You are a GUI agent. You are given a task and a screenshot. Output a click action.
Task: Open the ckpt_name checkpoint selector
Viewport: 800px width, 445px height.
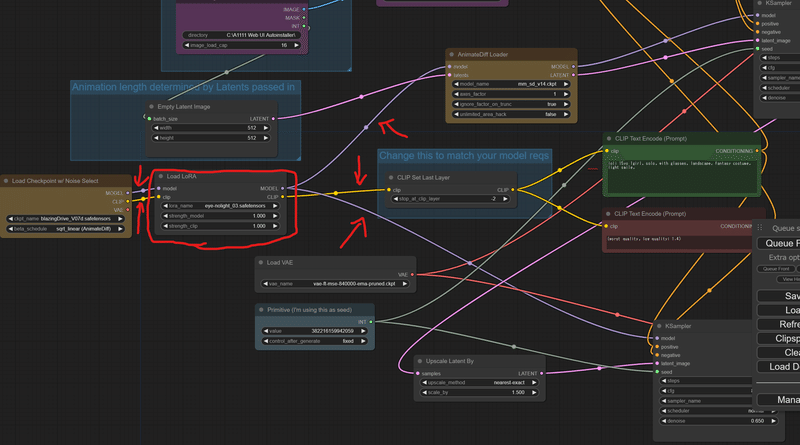pyautogui.click(x=65, y=219)
